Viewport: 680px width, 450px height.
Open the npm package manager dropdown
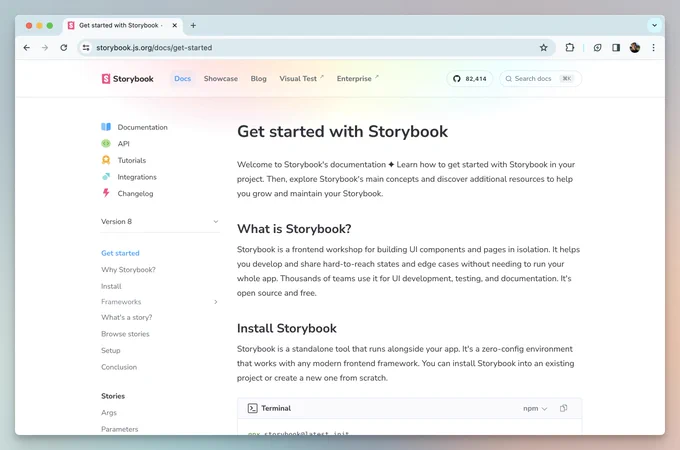(535, 408)
